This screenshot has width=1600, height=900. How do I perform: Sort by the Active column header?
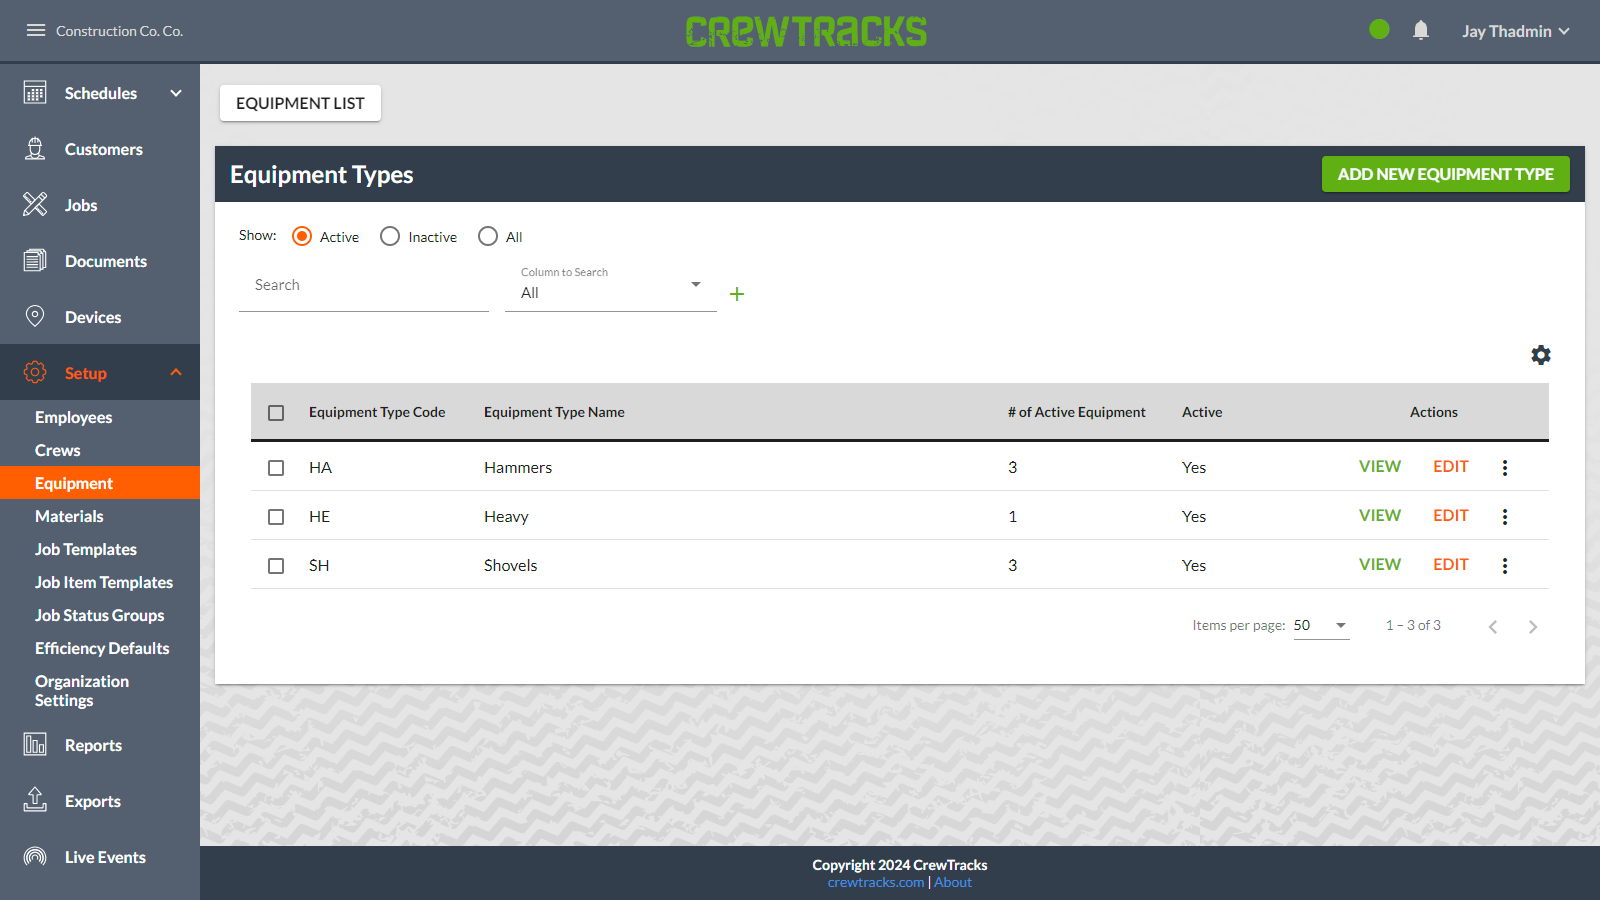click(1202, 412)
